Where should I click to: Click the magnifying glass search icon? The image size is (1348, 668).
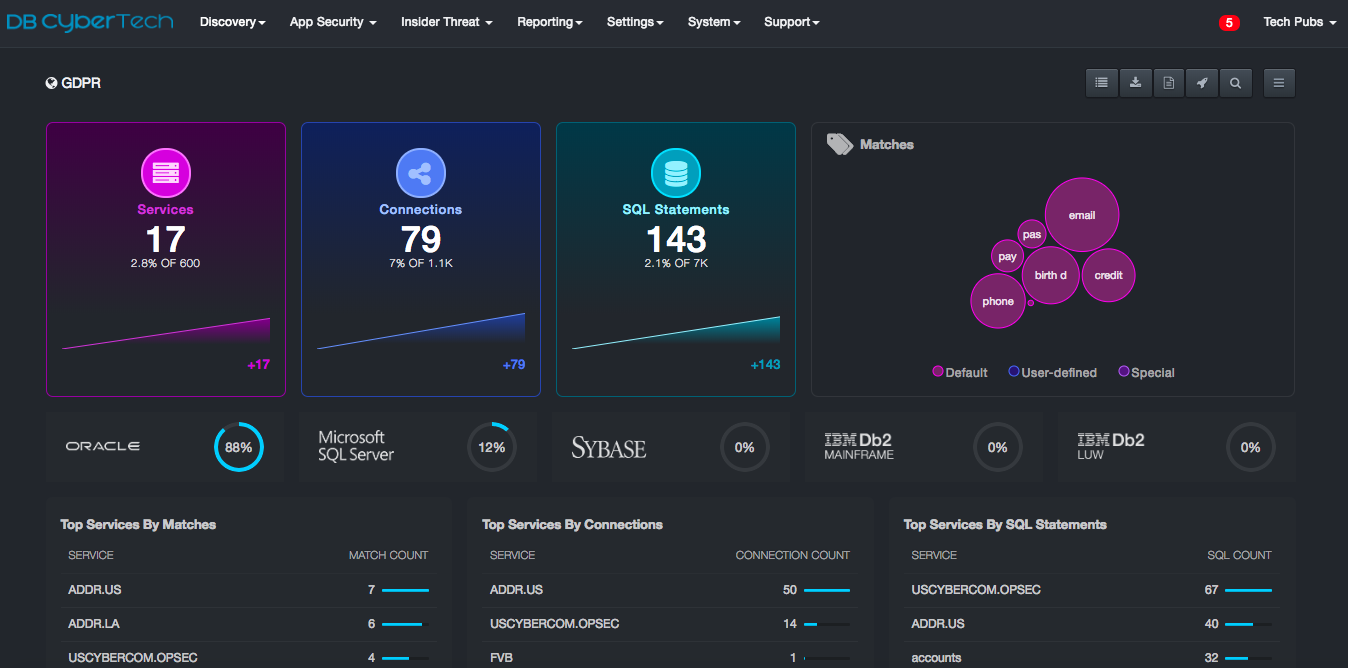point(1235,83)
